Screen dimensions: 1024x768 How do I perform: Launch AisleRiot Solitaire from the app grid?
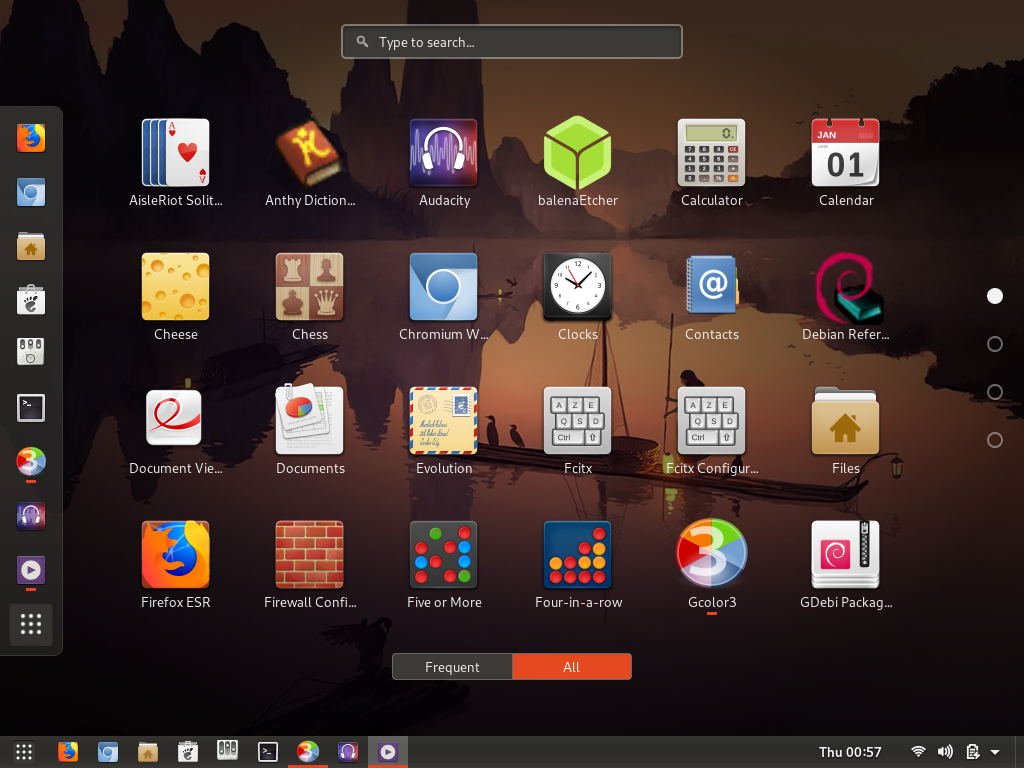click(176, 163)
